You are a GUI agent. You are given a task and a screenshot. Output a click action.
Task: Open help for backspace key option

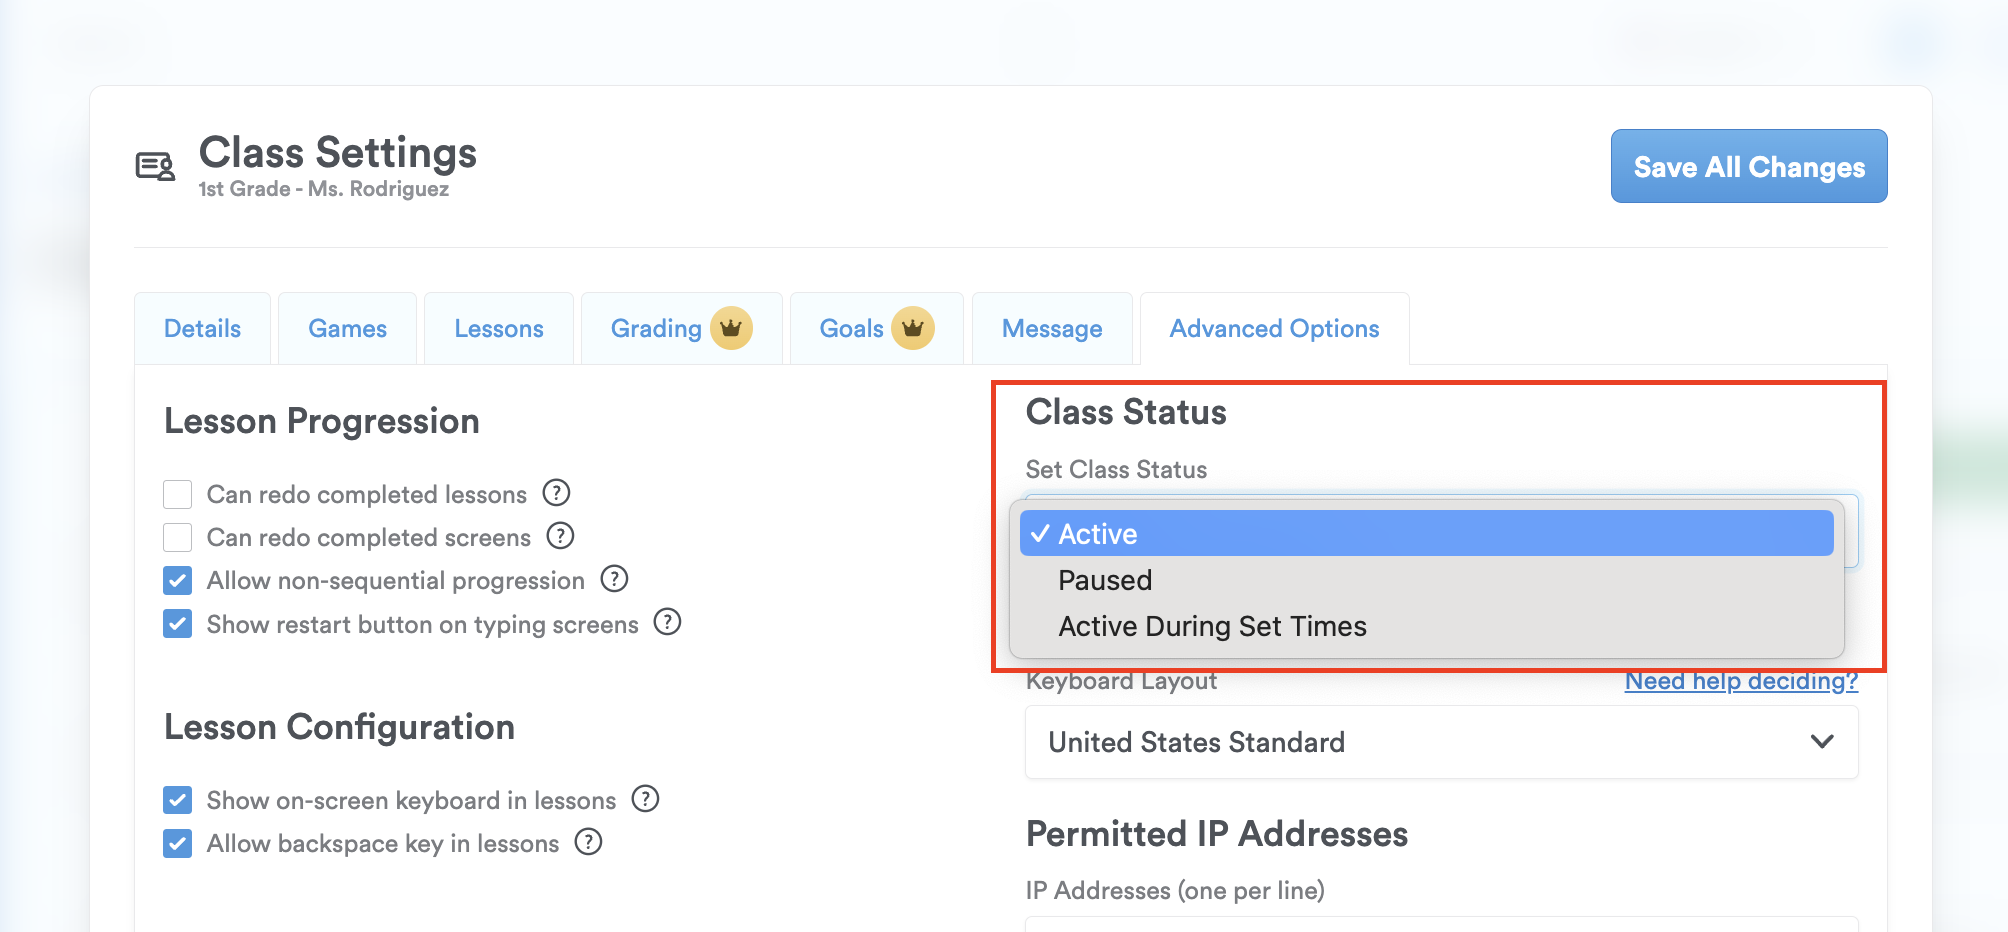tap(588, 842)
